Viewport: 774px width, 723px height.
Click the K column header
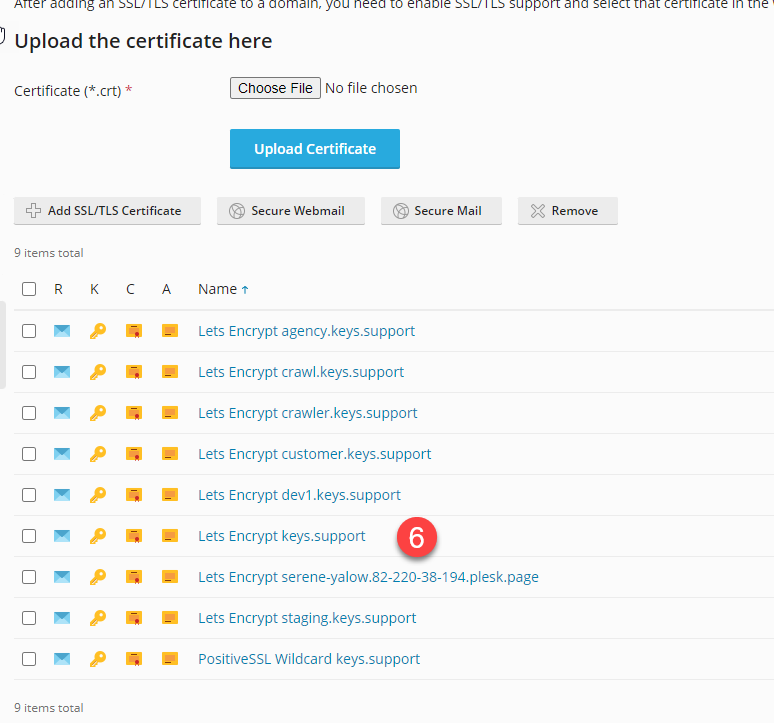click(94, 289)
